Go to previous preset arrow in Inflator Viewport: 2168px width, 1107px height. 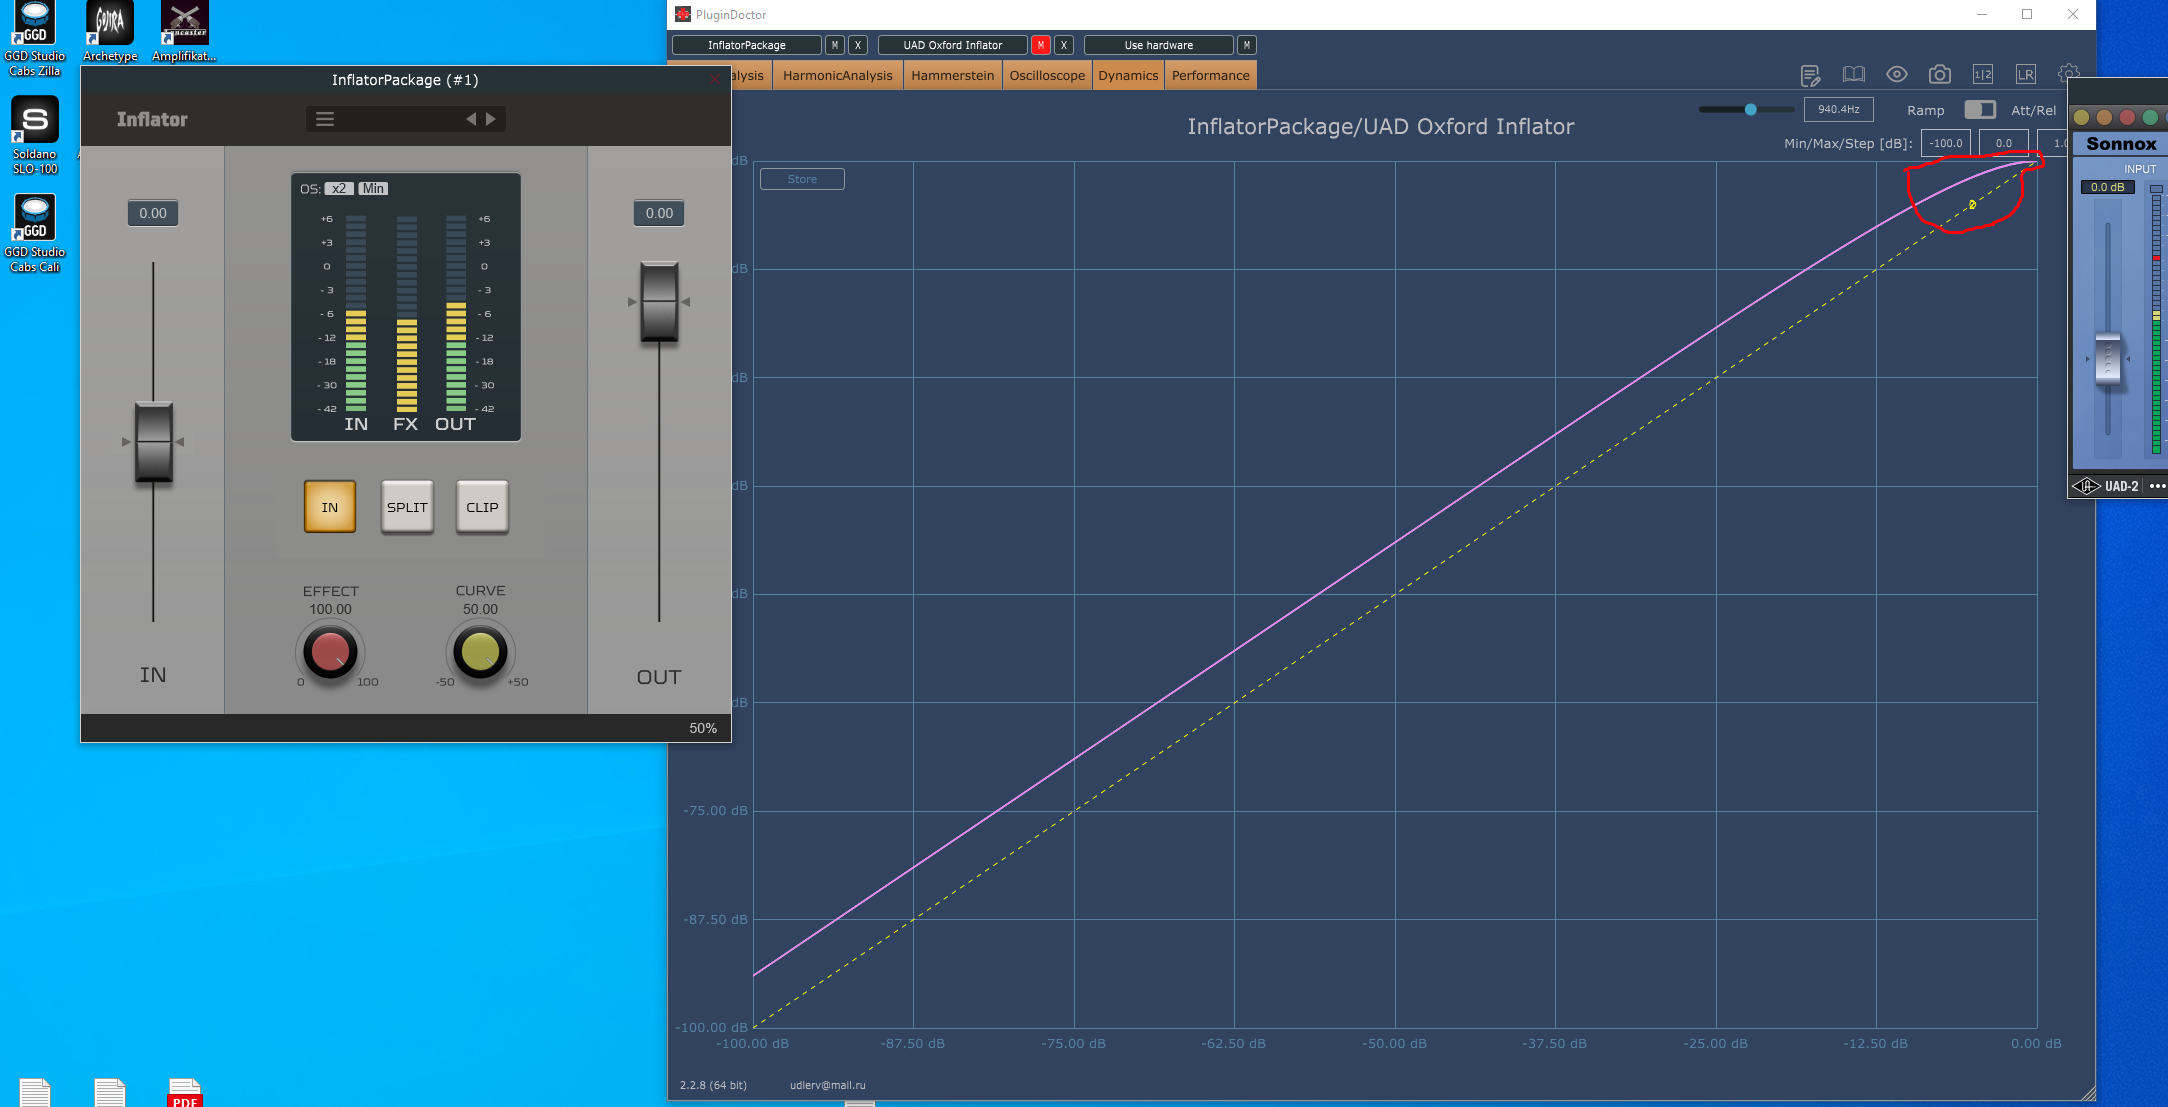[471, 119]
